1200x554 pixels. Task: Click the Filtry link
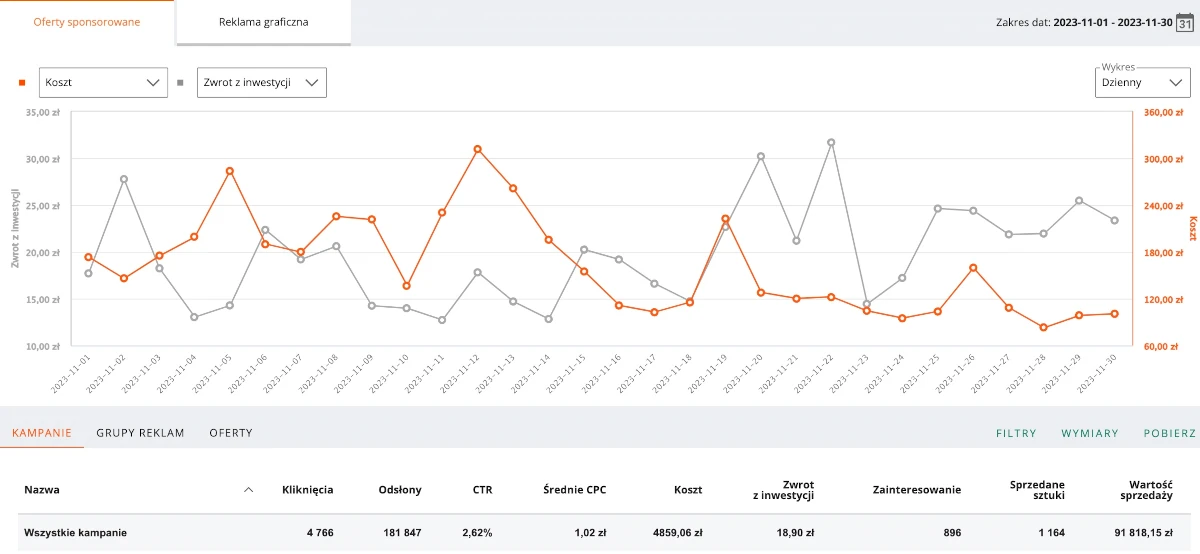[1016, 434]
